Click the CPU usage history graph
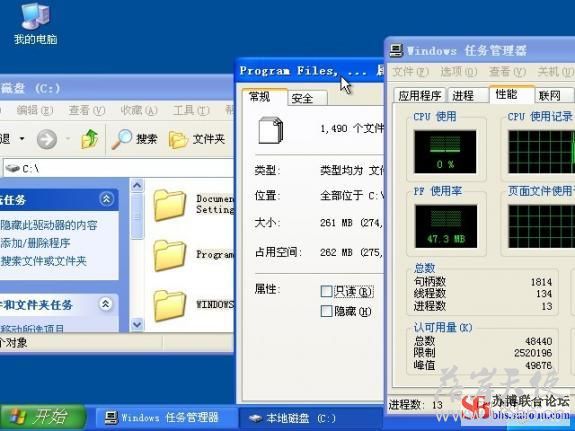This screenshot has height=431, width=575. (x=542, y=152)
